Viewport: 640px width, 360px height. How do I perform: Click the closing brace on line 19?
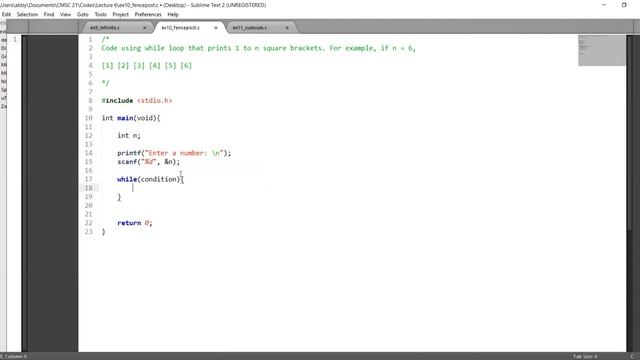[119, 197]
